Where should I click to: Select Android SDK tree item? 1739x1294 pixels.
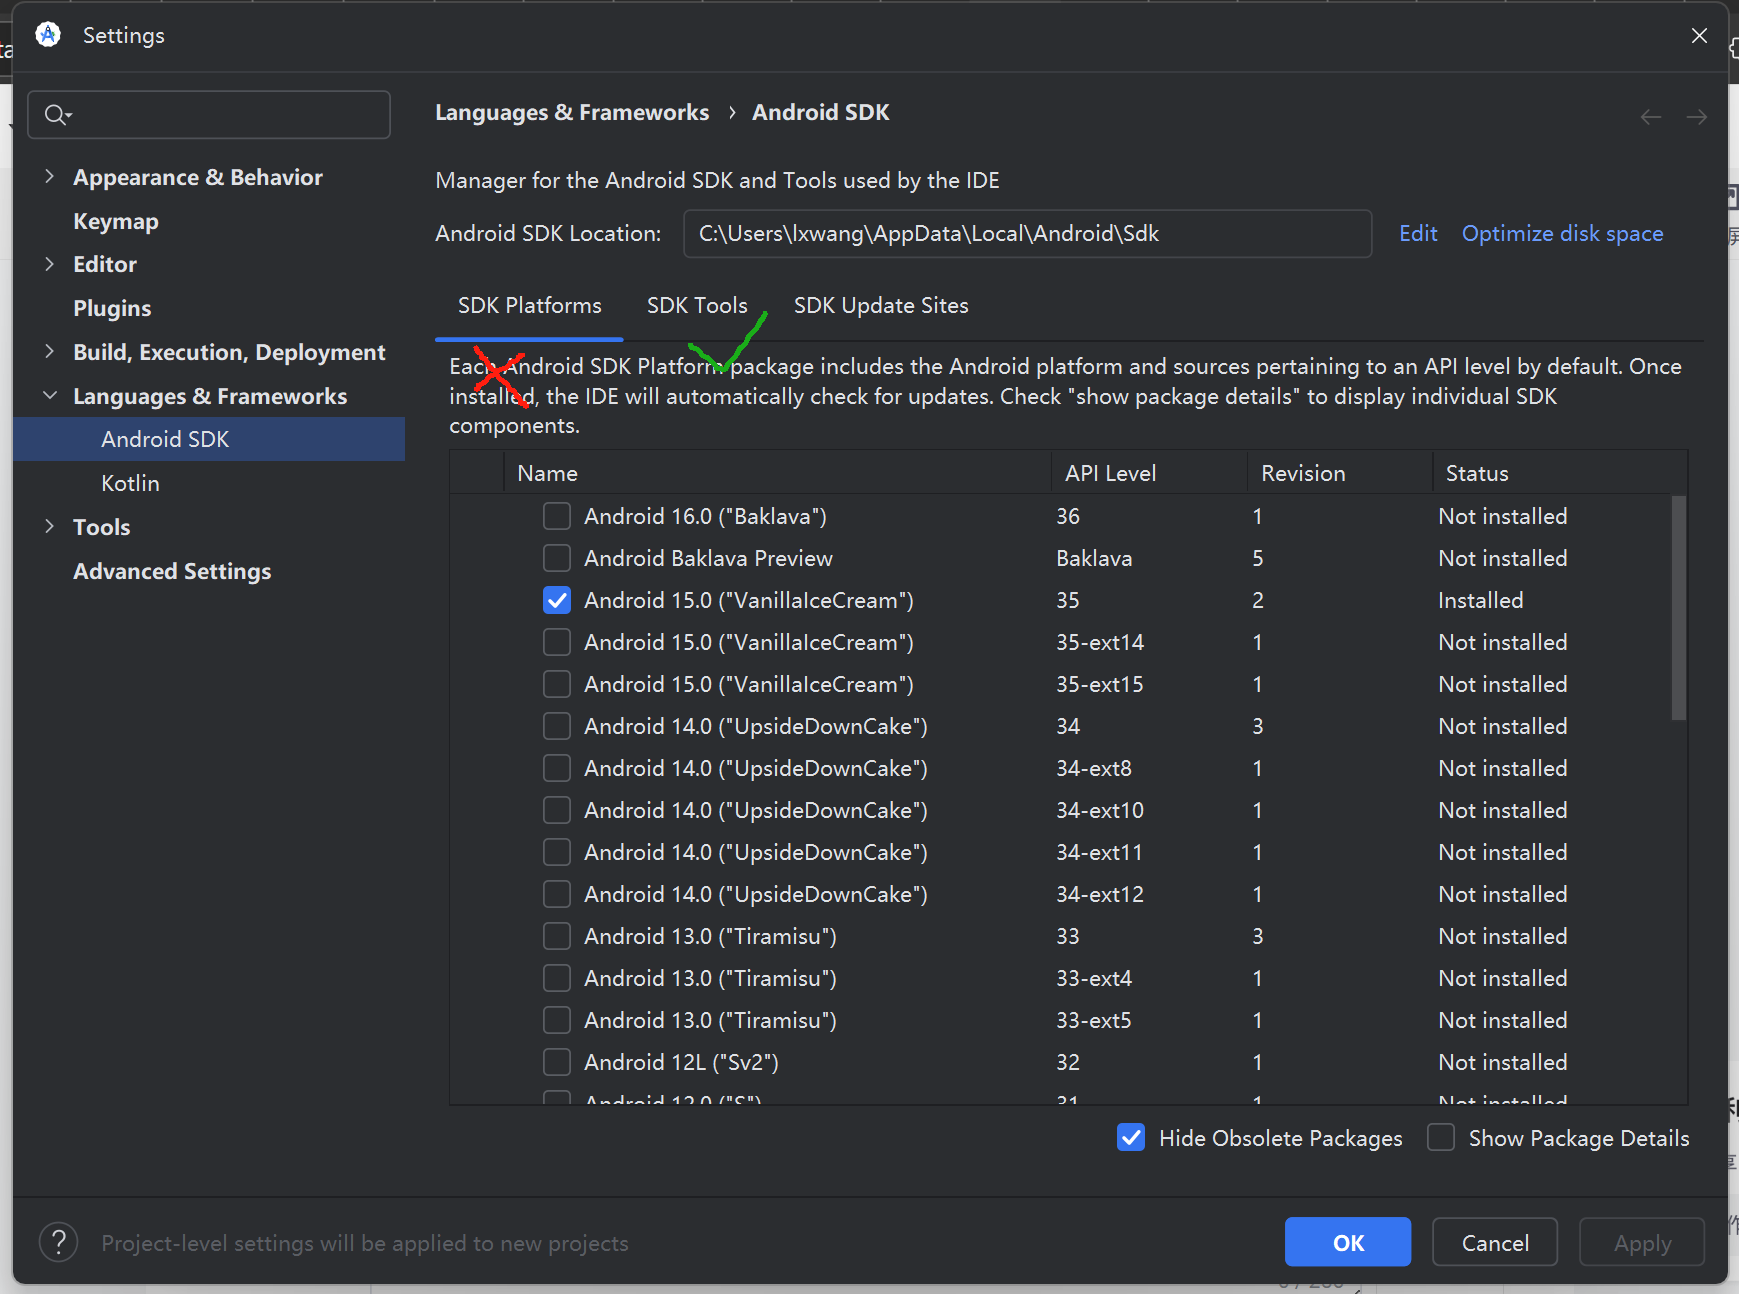click(209, 439)
